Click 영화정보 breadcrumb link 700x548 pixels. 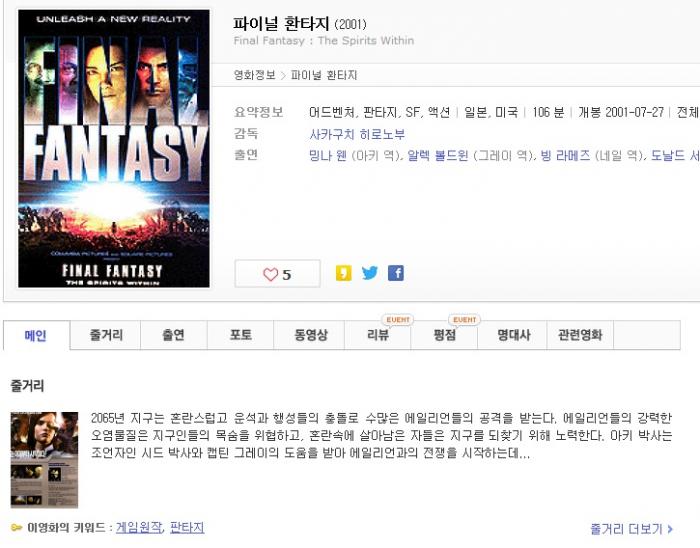click(255, 75)
